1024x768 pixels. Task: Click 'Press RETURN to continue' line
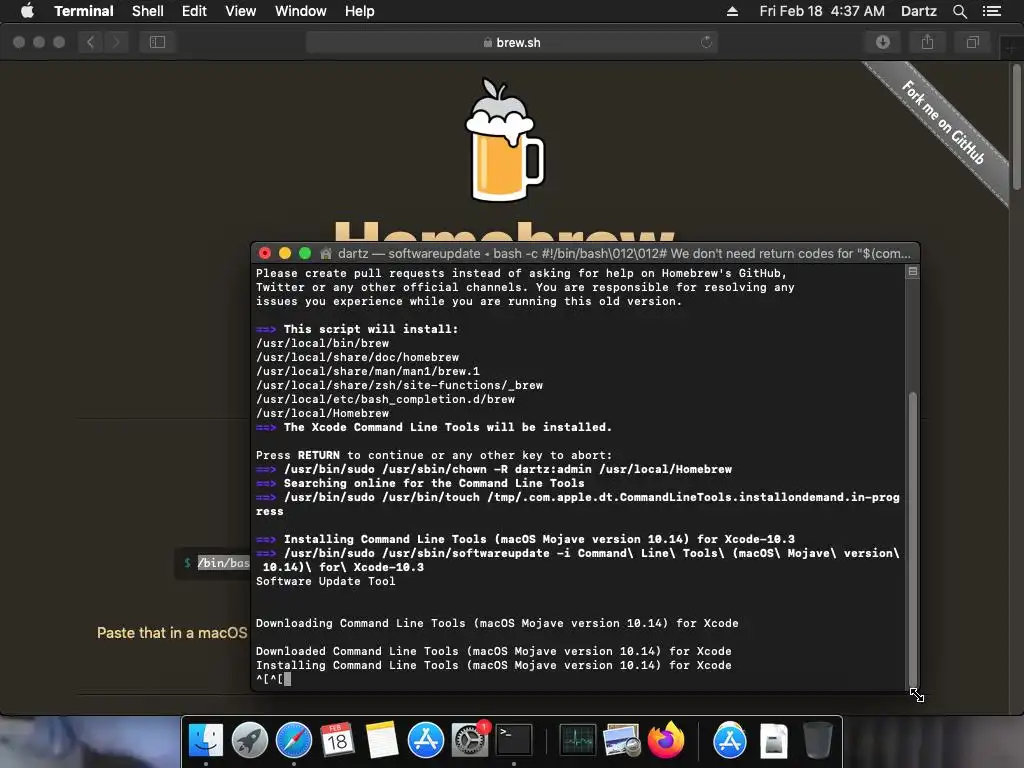434,455
